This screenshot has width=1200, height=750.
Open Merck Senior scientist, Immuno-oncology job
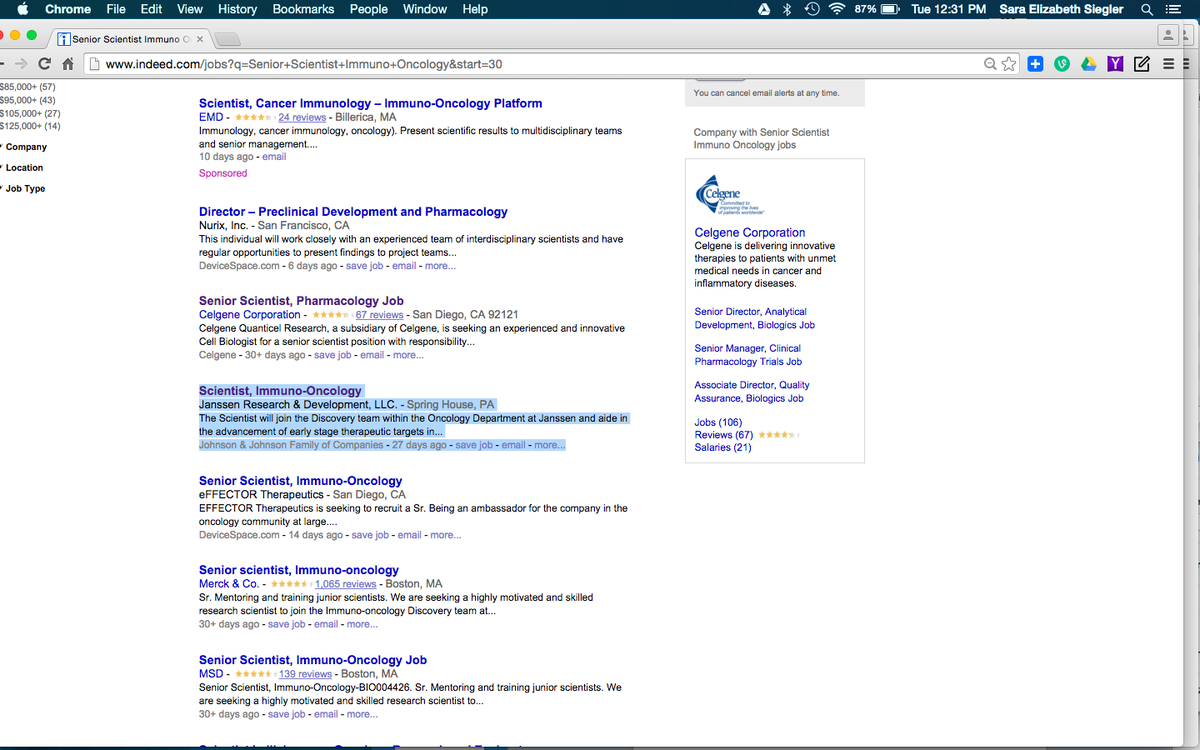[x=299, y=570]
